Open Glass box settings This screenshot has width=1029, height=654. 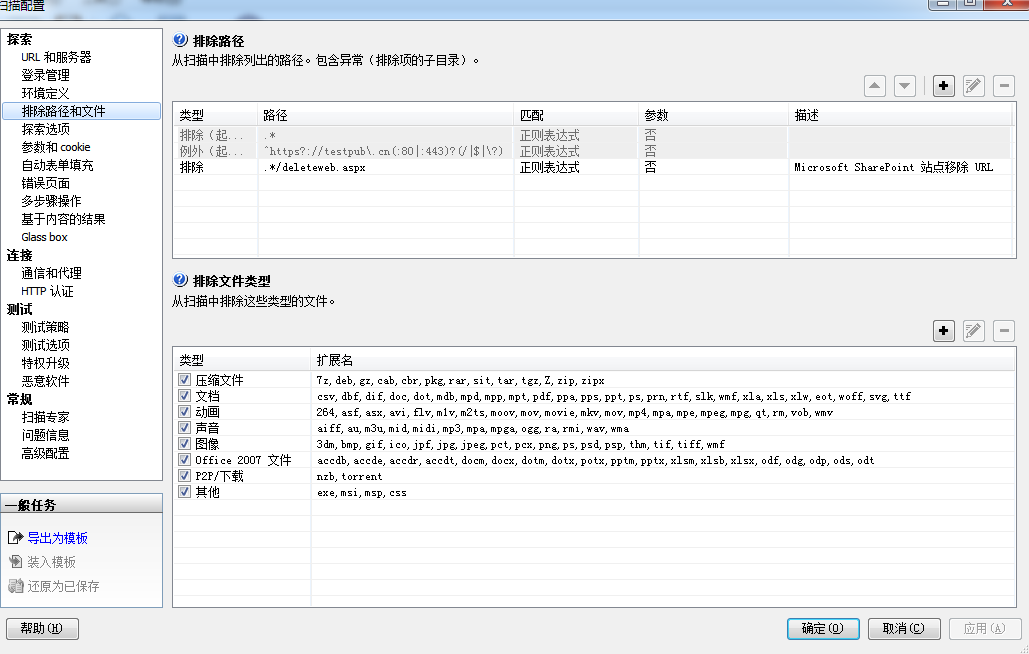click(45, 237)
